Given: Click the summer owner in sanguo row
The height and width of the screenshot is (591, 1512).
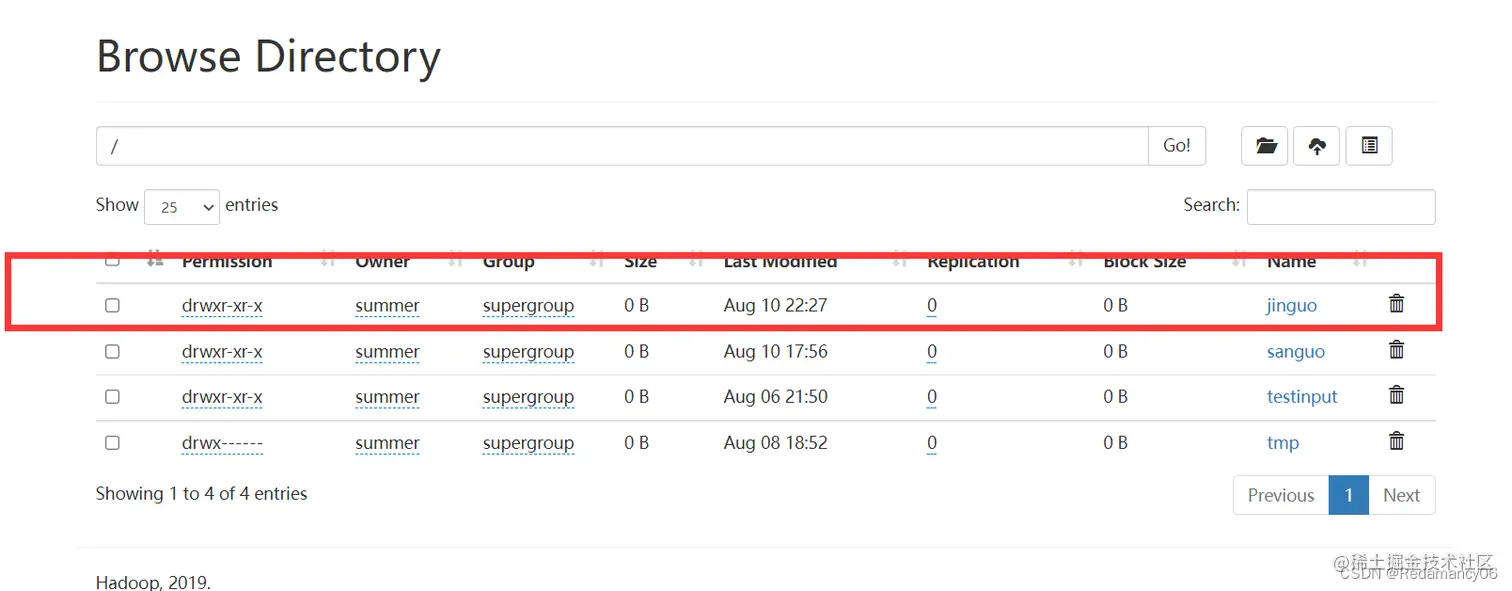Looking at the screenshot, I should coord(387,351).
